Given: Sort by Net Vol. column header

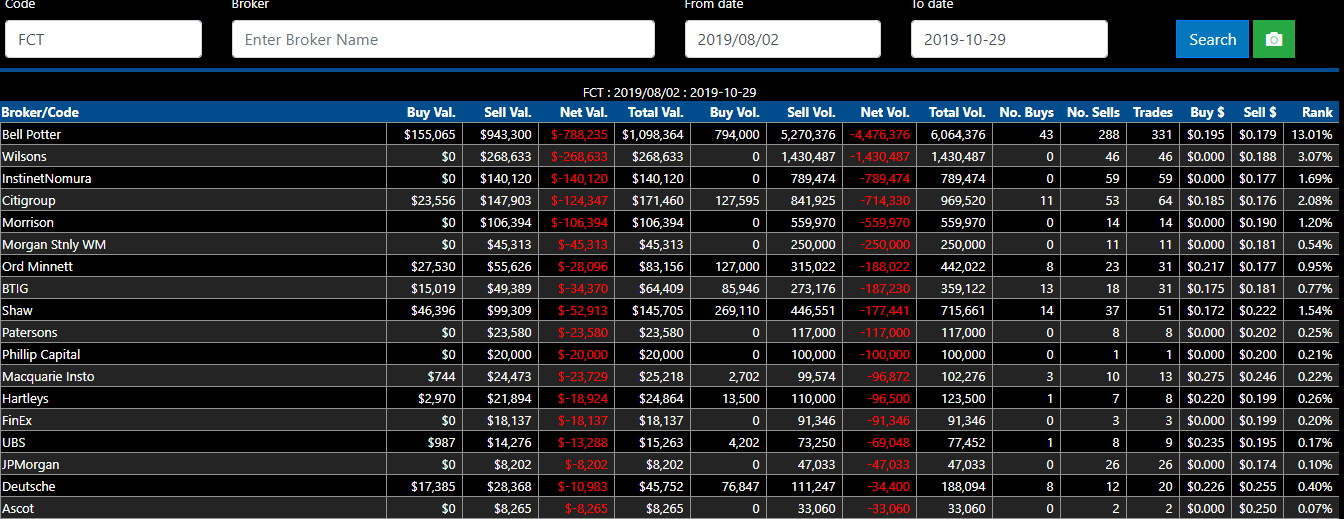Looking at the screenshot, I should pos(886,112).
